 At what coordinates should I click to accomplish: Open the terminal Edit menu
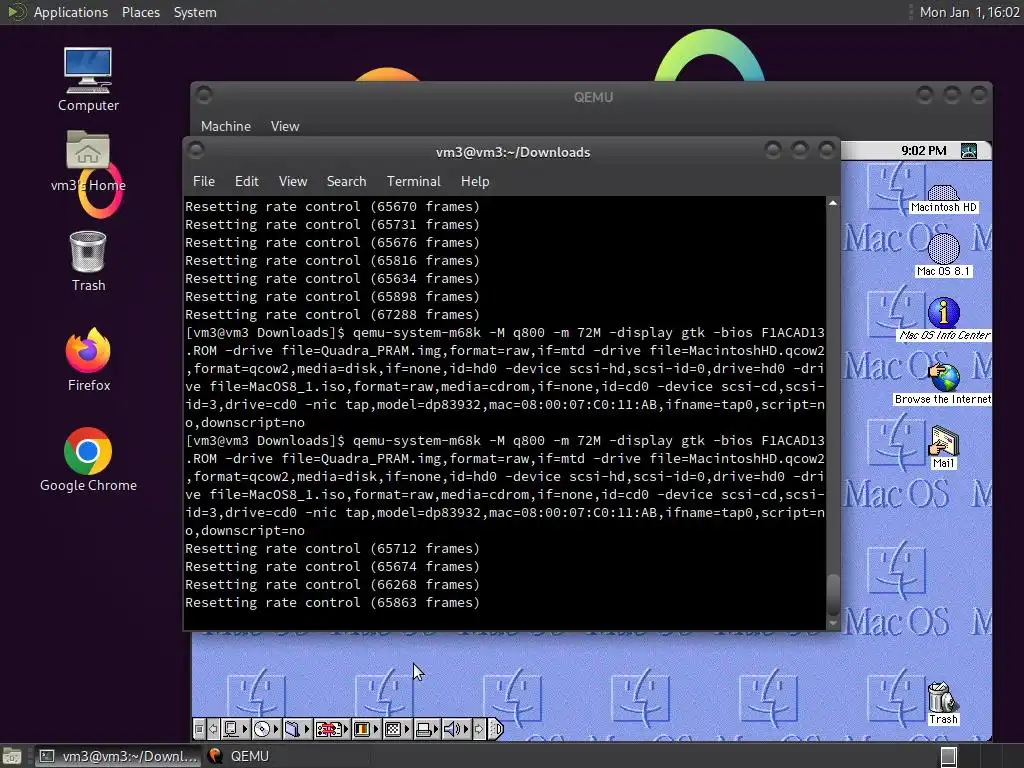(246, 181)
